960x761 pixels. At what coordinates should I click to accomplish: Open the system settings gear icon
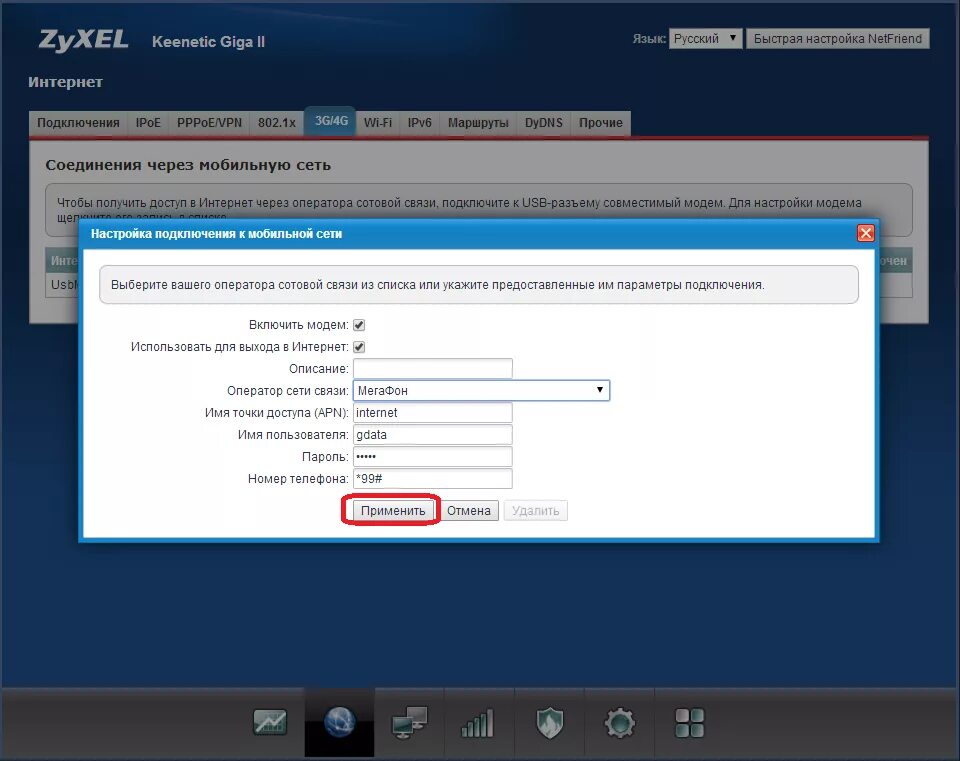click(x=620, y=723)
